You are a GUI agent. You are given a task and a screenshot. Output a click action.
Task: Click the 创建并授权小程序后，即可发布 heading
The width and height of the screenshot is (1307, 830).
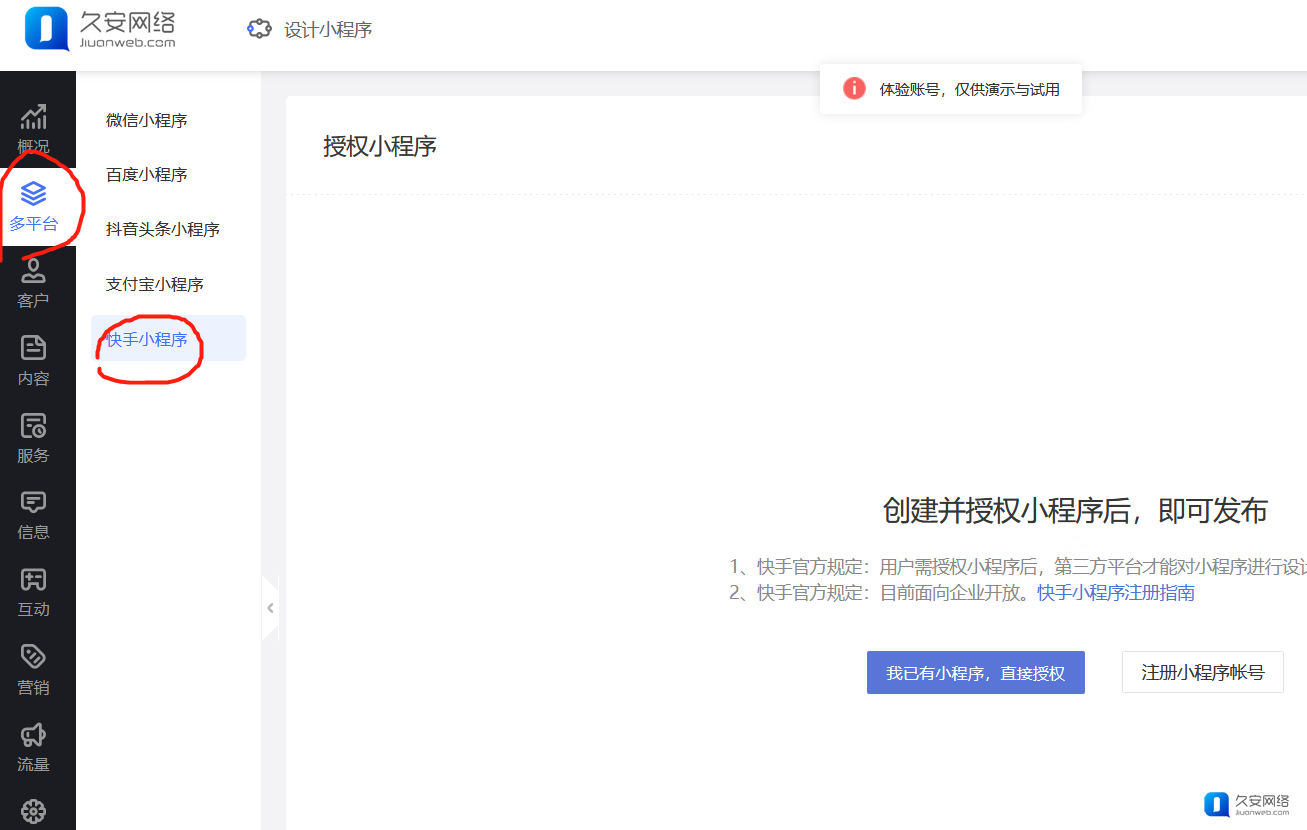(1075, 511)
